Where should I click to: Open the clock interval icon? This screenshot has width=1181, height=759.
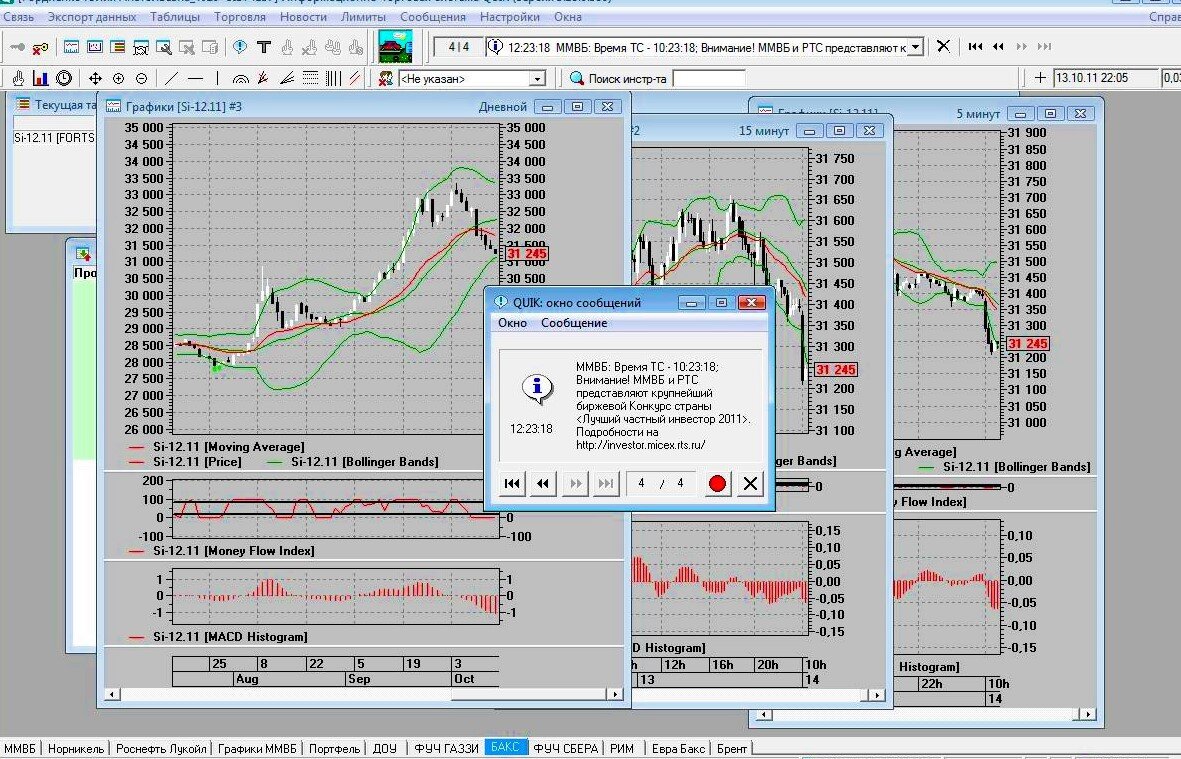[64, 78]
